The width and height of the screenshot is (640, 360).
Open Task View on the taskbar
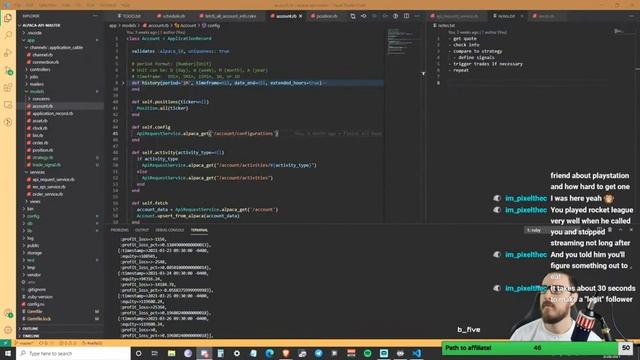pyautogui.click(x=155, y=353)
